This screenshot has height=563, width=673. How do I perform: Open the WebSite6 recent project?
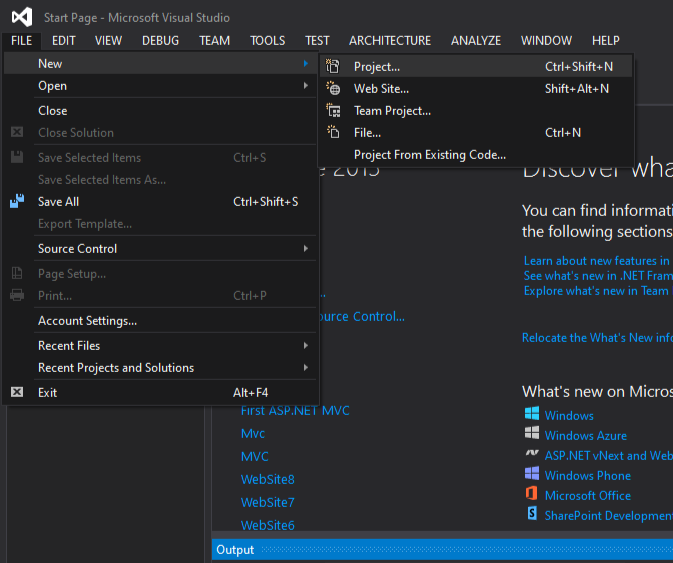267,525
